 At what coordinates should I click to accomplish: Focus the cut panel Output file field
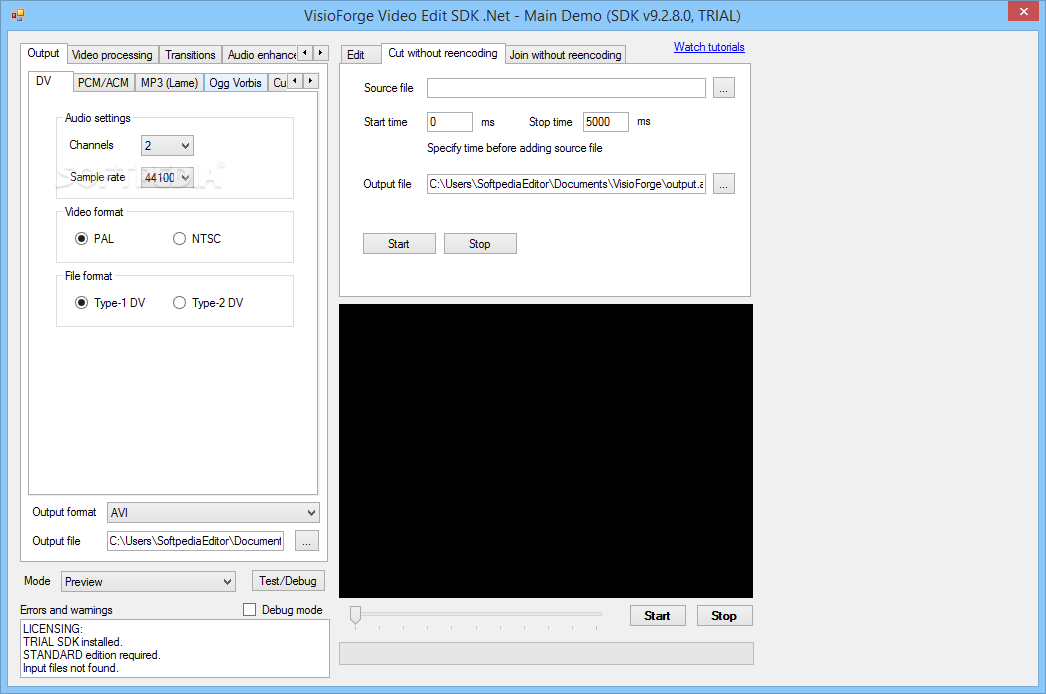click(x=566, y=184)
